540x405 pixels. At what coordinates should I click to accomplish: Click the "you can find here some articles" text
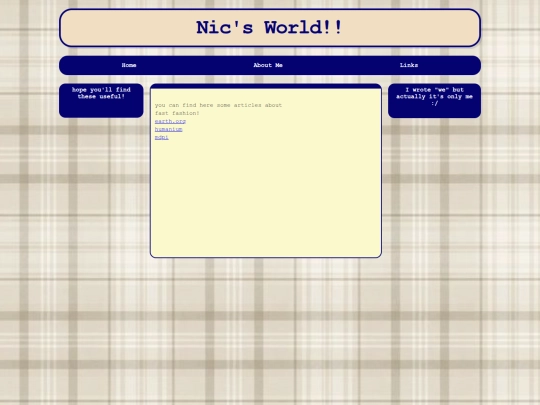[x=218, y=109]
